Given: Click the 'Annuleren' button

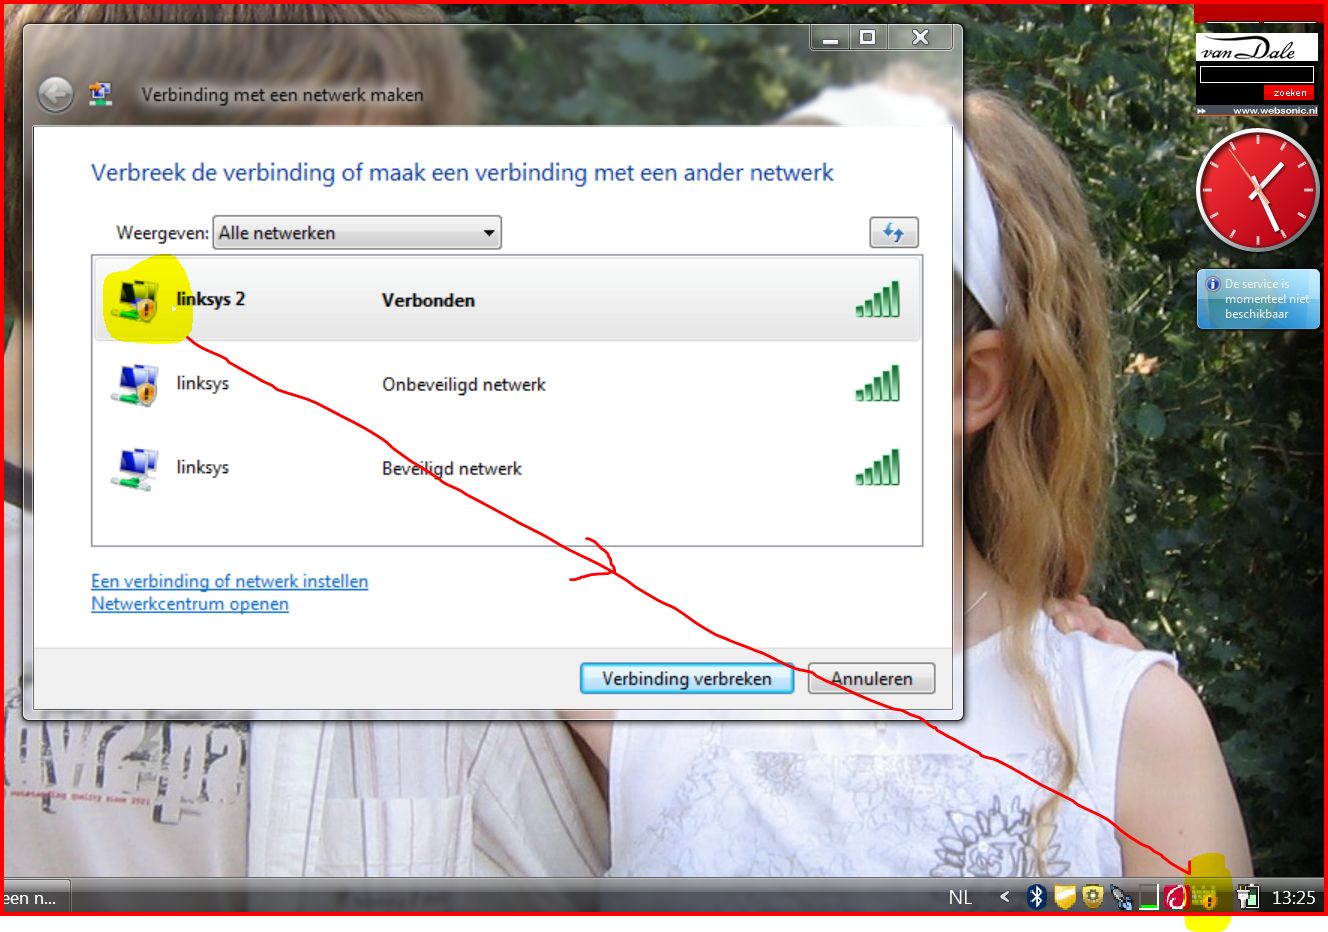Looking at the screenshot, I should pos(871,678).
